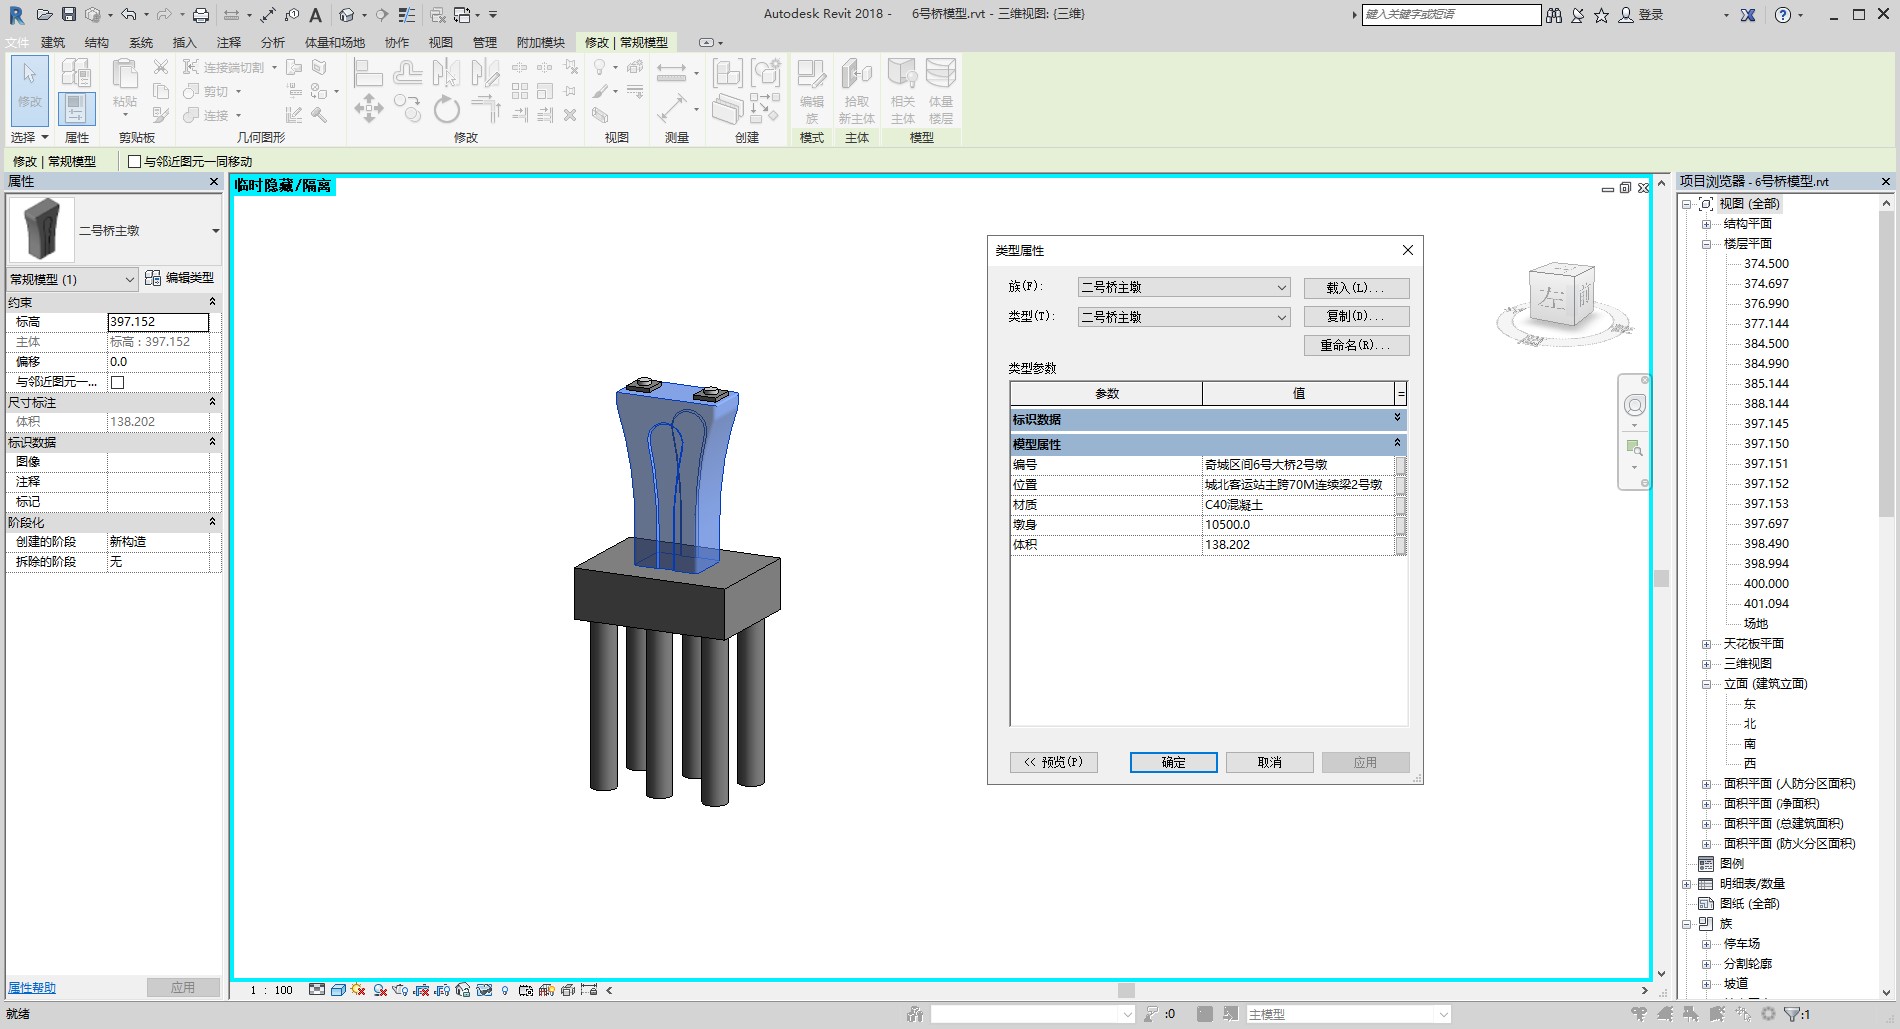Open the 常规模型 (1) filter dropdown
Screen dimensions: 1900x1029
[x=72, y=279]
